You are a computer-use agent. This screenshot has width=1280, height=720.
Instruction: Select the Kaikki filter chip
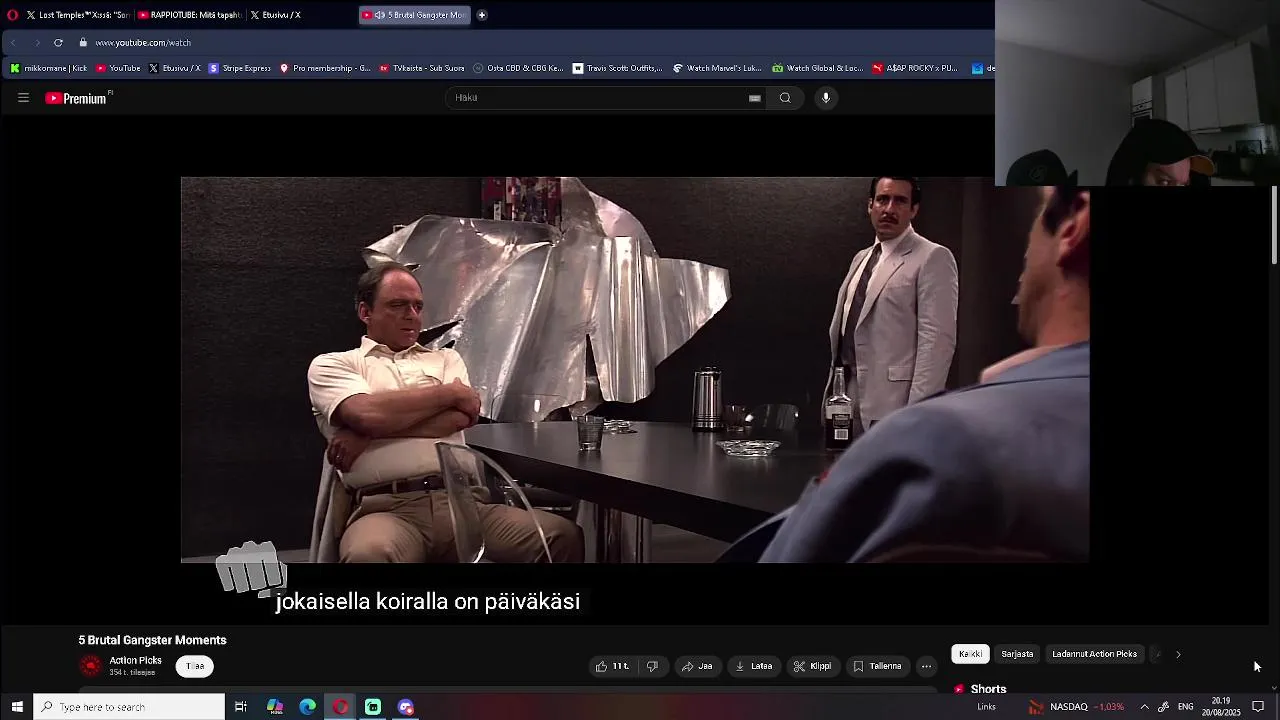click(x=970, y=654)
